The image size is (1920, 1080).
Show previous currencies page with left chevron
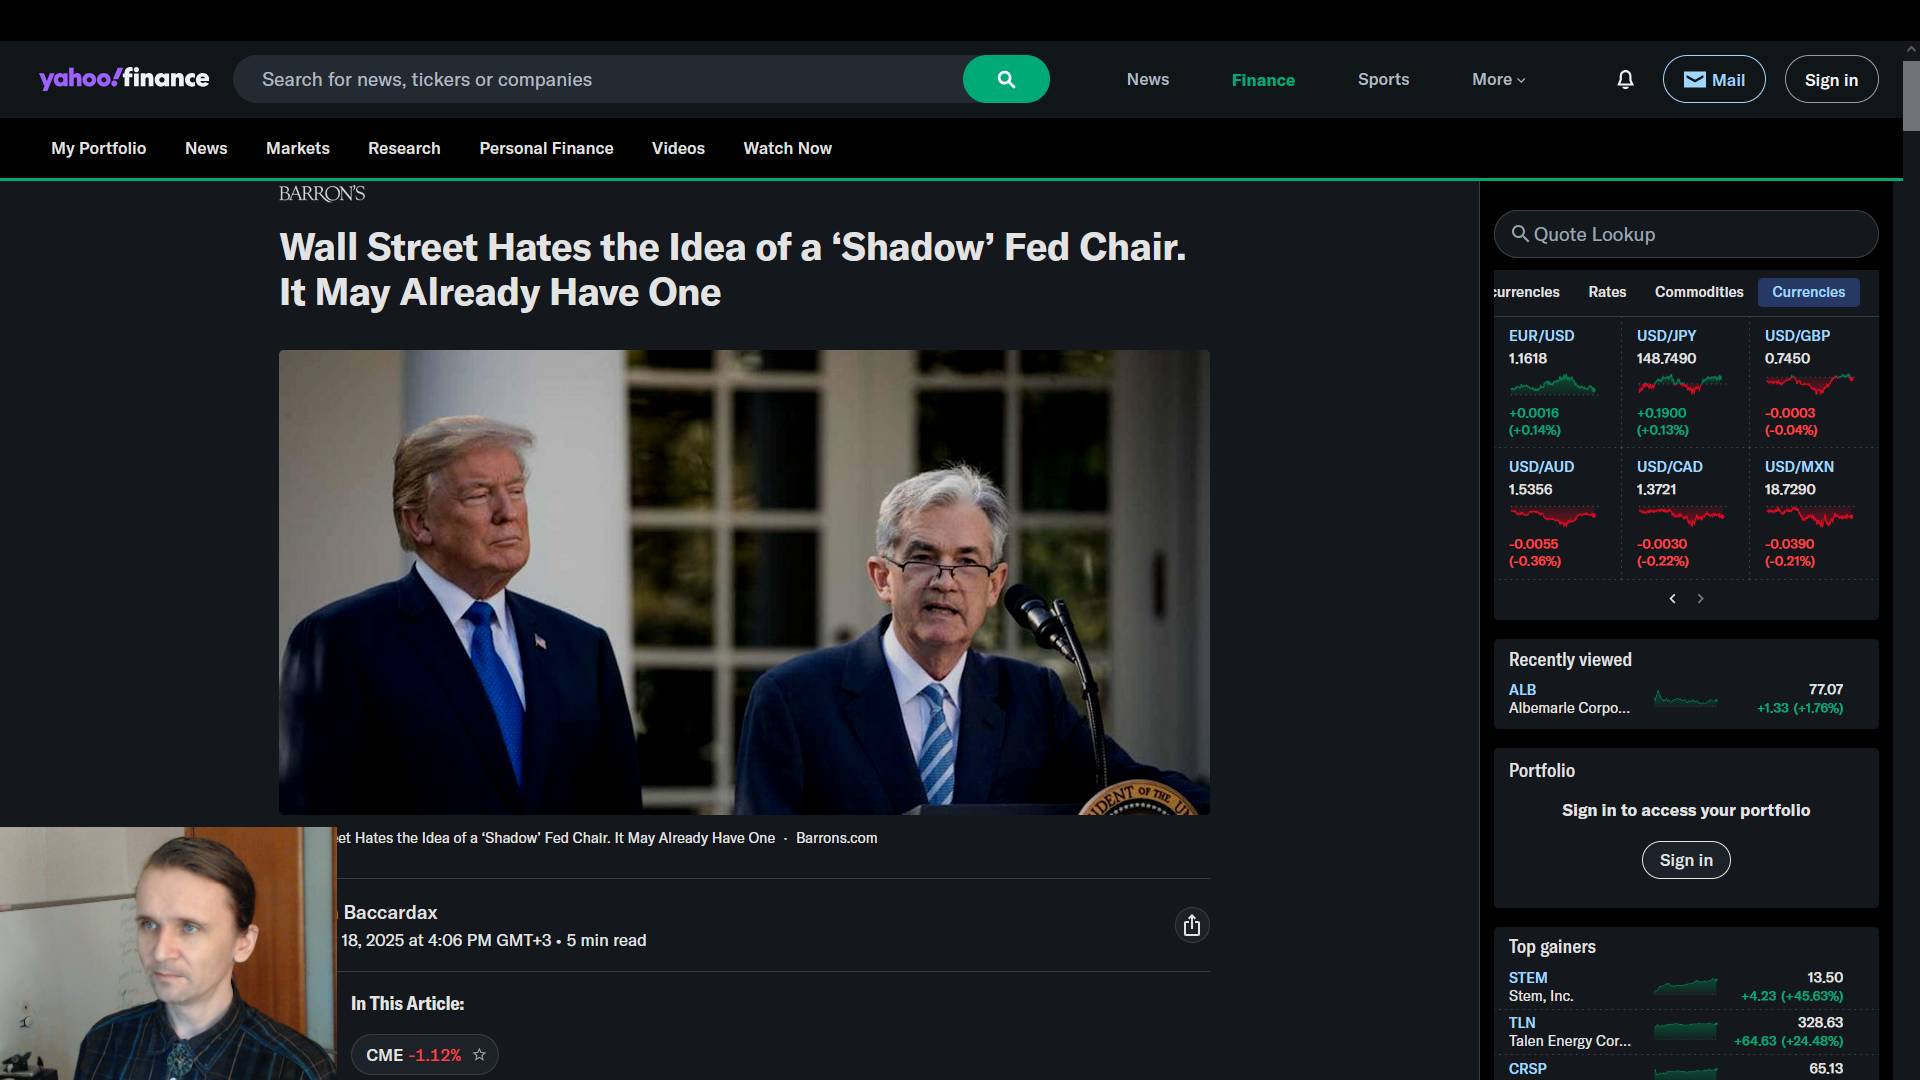(x=1672, y=598)
